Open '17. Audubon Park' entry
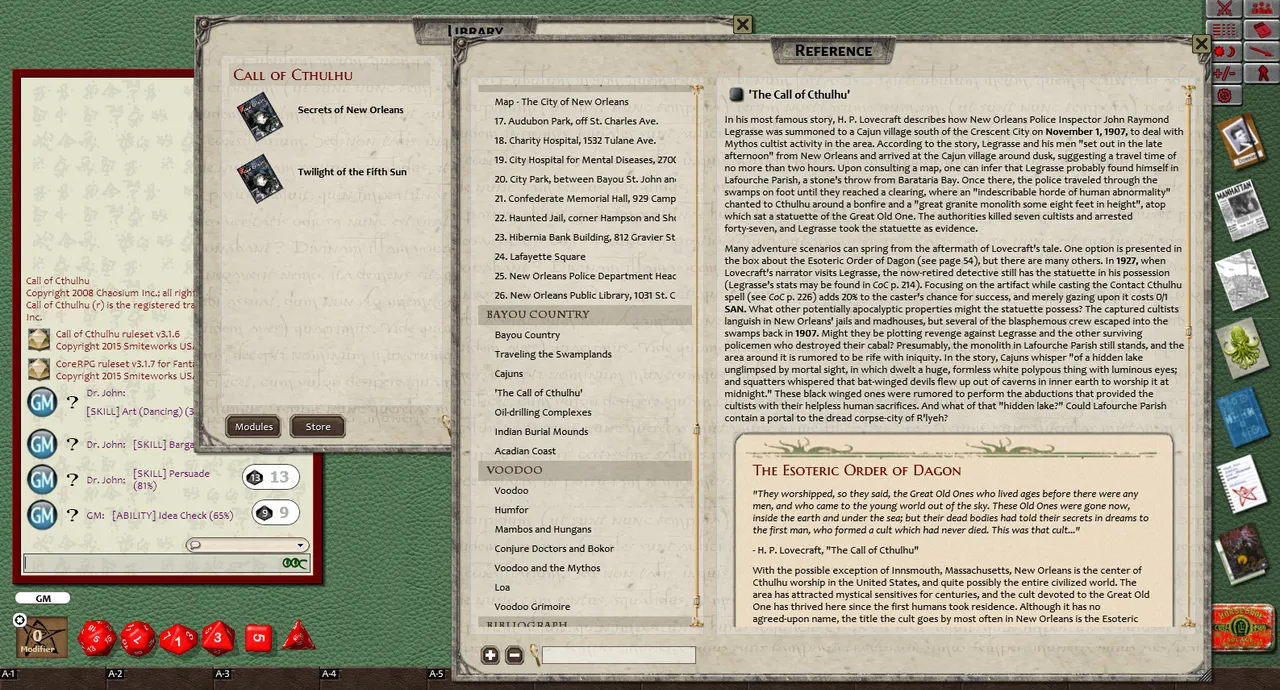Screen dimensions: 1280x690 click(576, 121)
